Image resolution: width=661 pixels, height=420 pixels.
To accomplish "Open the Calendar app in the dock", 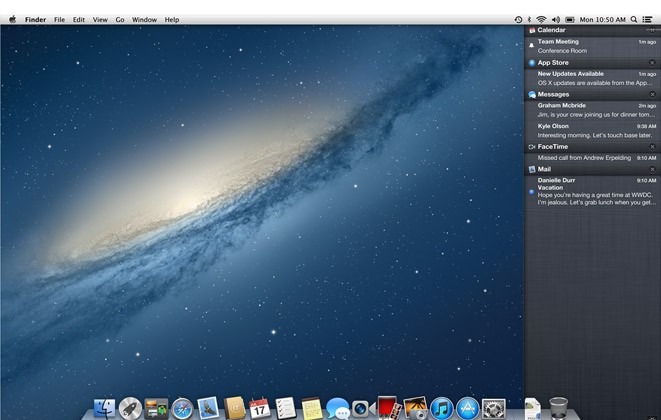I will pos(260,408).
